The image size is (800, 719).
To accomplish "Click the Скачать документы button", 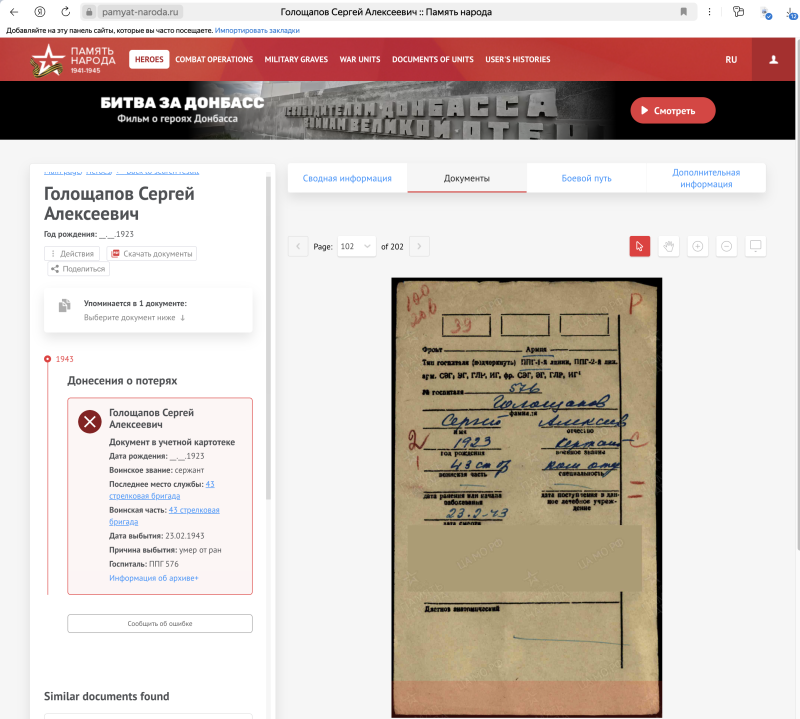I will coord(152,254).
